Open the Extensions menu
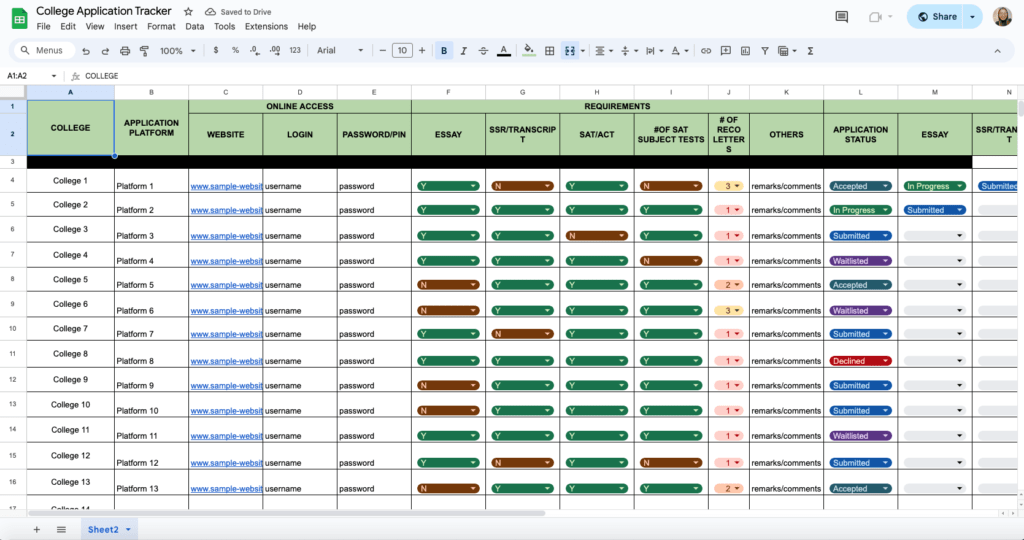Screen dimensions: 1024x540 click(266, 27)
